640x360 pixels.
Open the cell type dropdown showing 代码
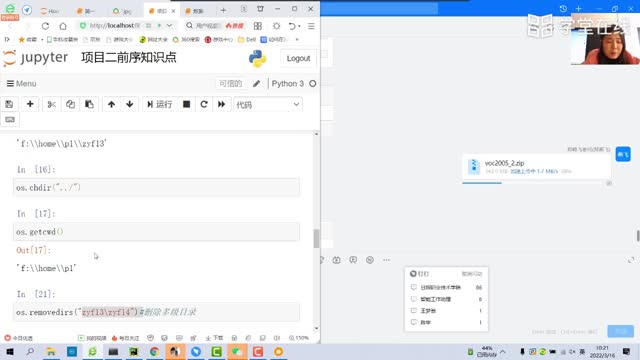click(x=268, y=104)
